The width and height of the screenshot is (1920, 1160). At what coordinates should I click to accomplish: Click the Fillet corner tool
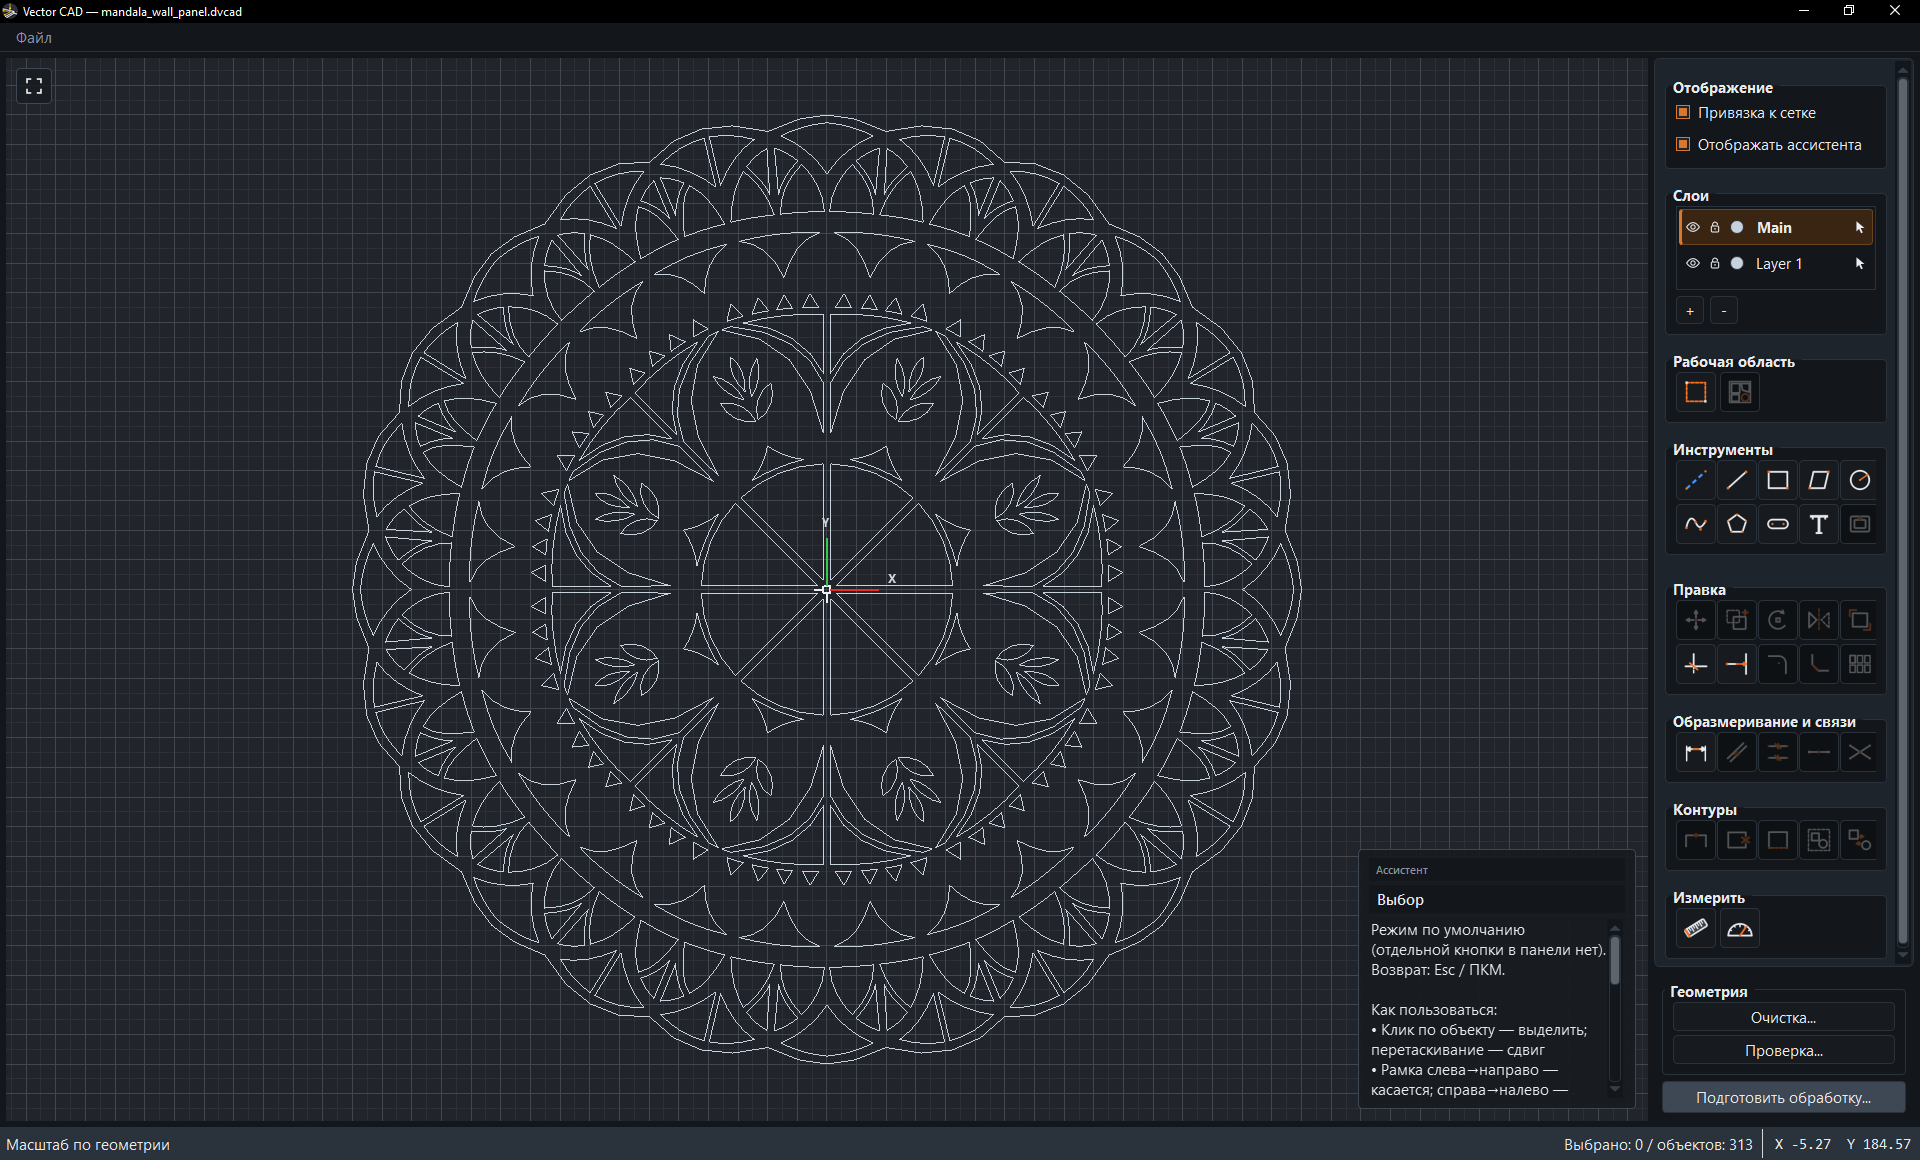(1778, 664)
